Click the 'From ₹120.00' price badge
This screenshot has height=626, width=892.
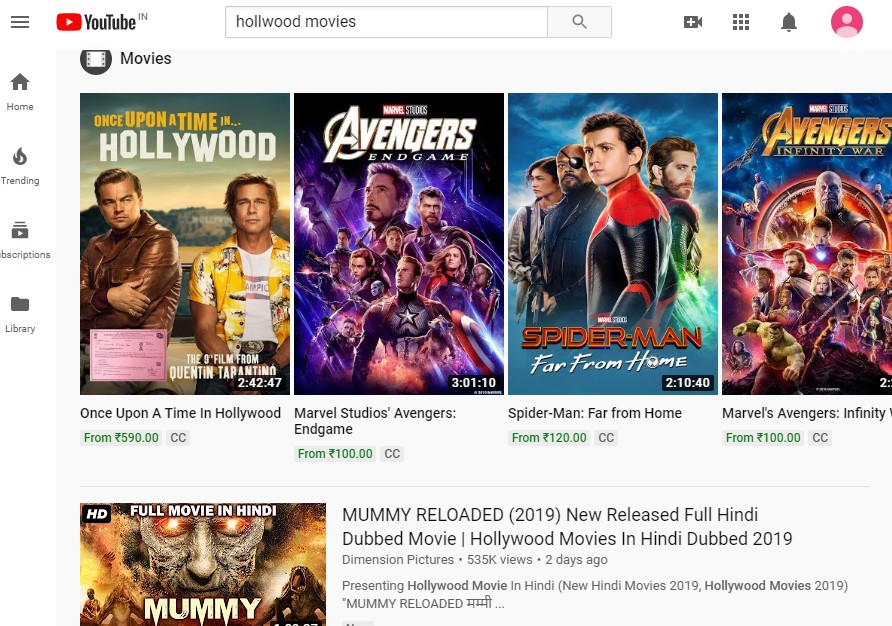(549, 438)
